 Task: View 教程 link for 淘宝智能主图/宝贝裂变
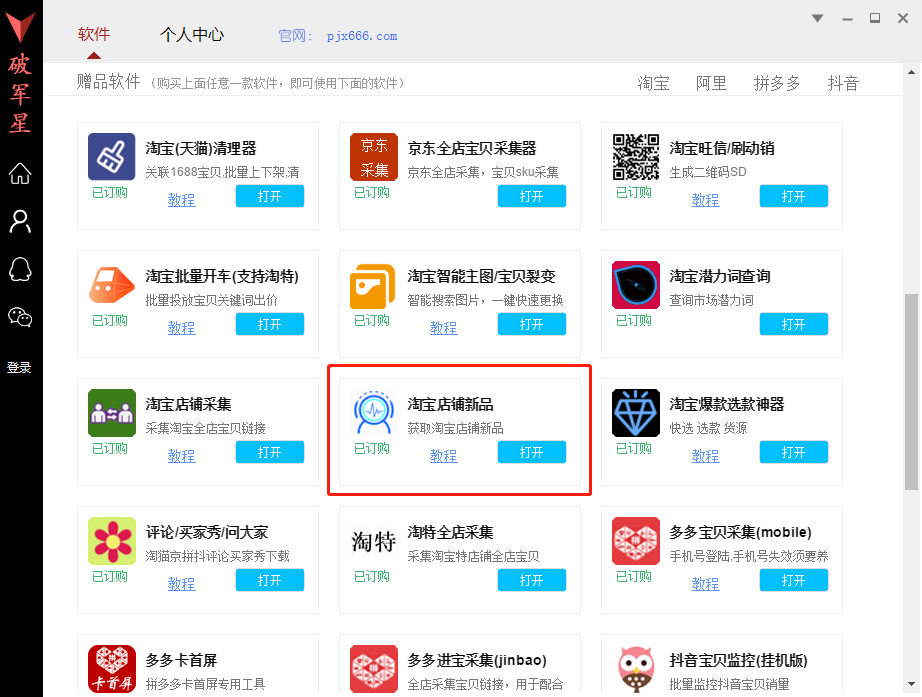443,328
